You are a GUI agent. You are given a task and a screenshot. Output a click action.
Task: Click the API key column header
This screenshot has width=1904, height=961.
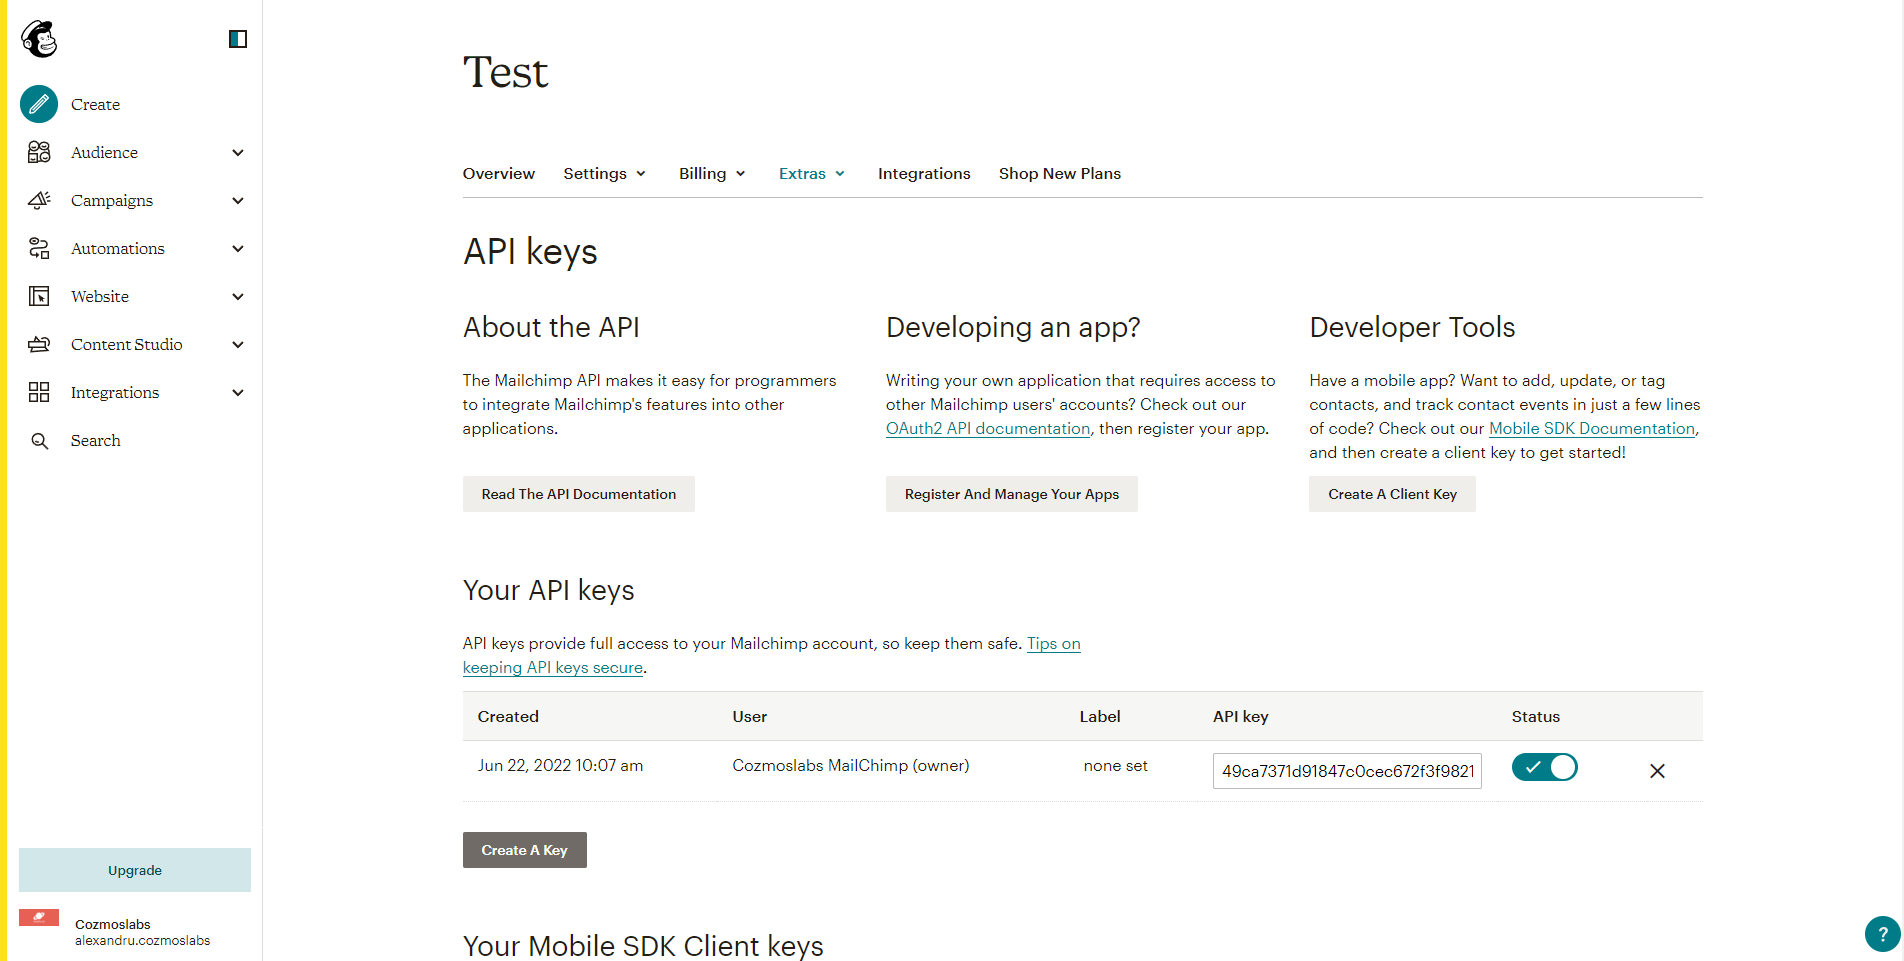tap(1241, 717)
